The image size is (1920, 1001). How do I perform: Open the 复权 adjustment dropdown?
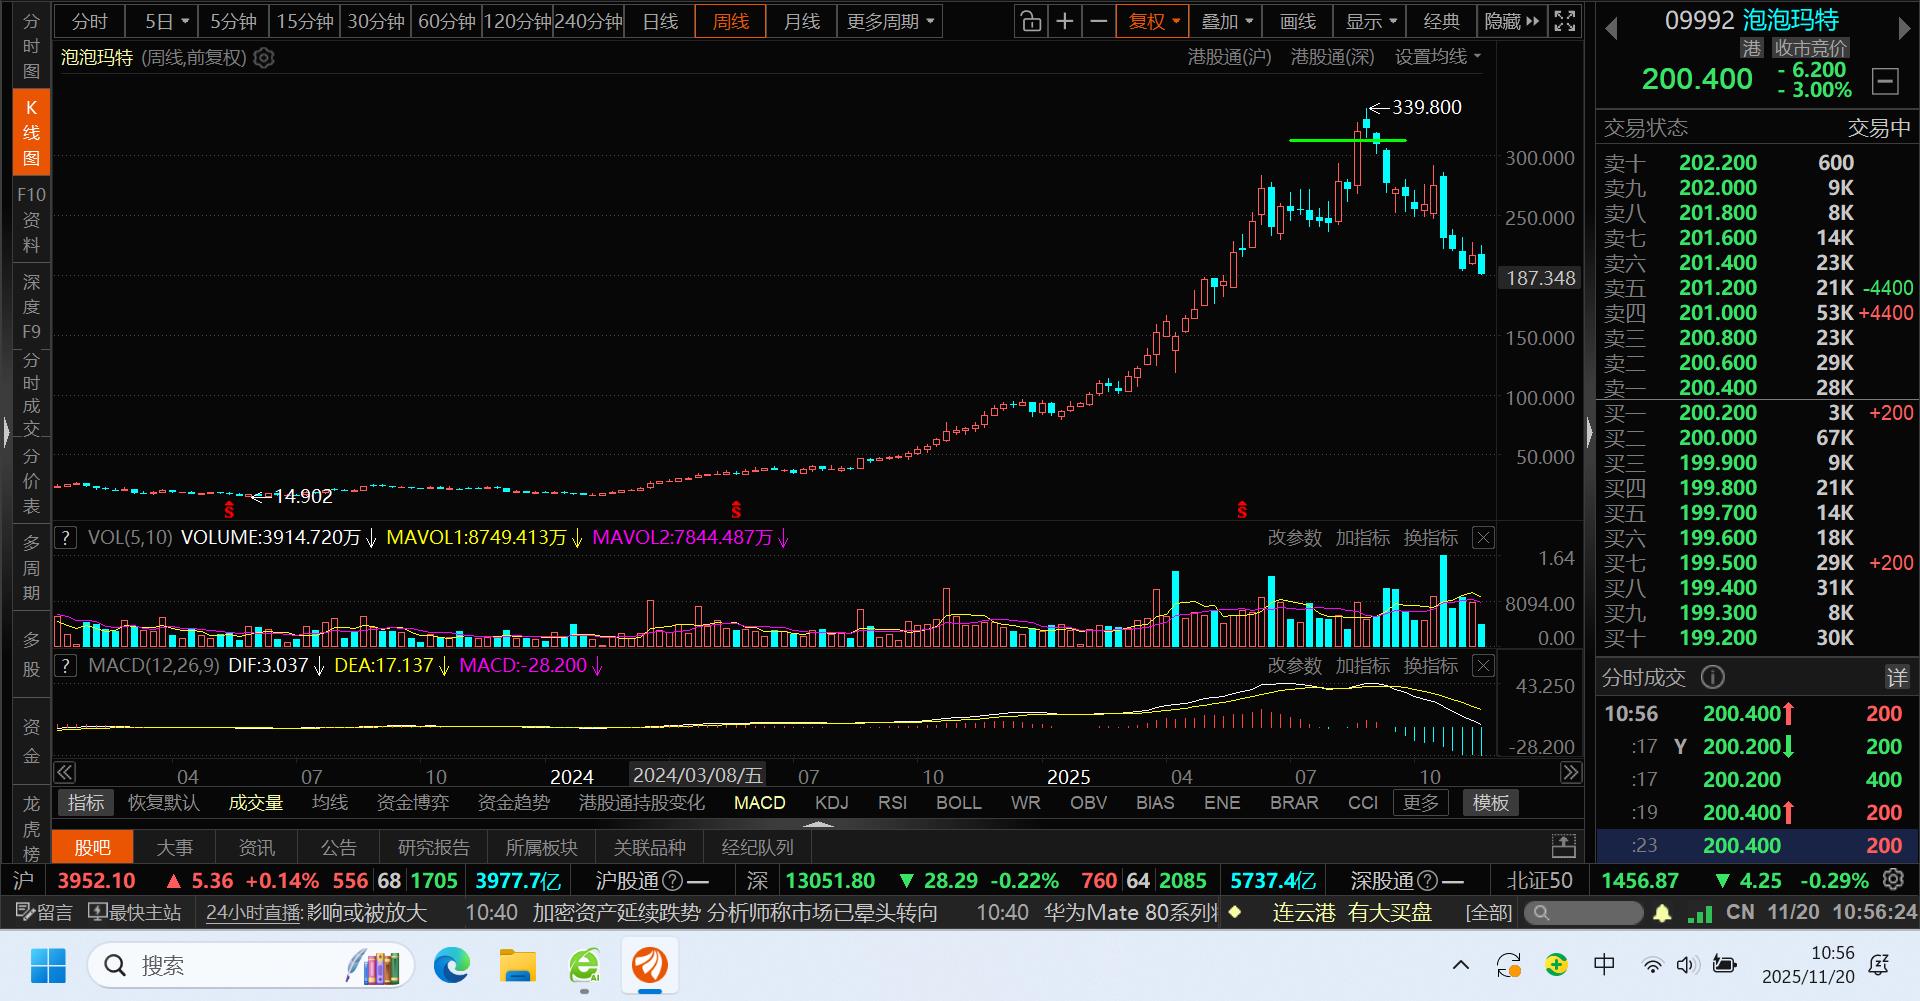[1154, 21]
